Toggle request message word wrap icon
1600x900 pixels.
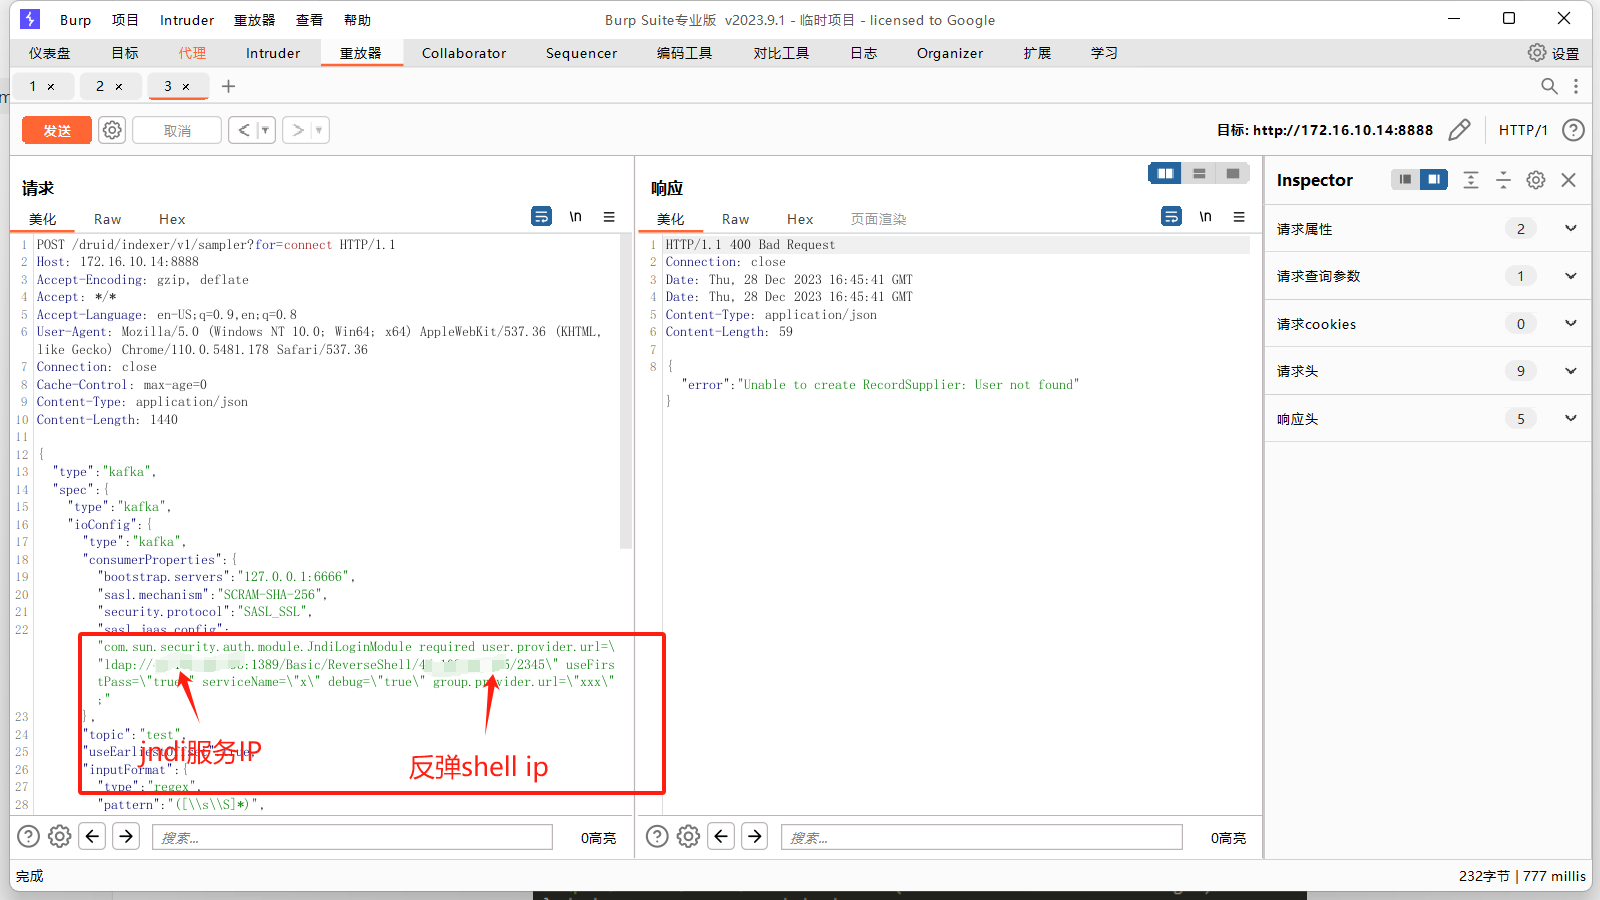click(x=541, y=216)
